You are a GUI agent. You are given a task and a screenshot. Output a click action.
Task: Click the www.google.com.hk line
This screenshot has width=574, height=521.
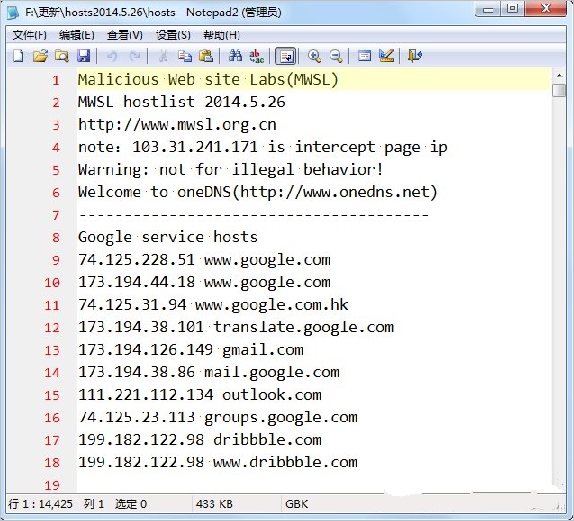[x=213, y=305]
